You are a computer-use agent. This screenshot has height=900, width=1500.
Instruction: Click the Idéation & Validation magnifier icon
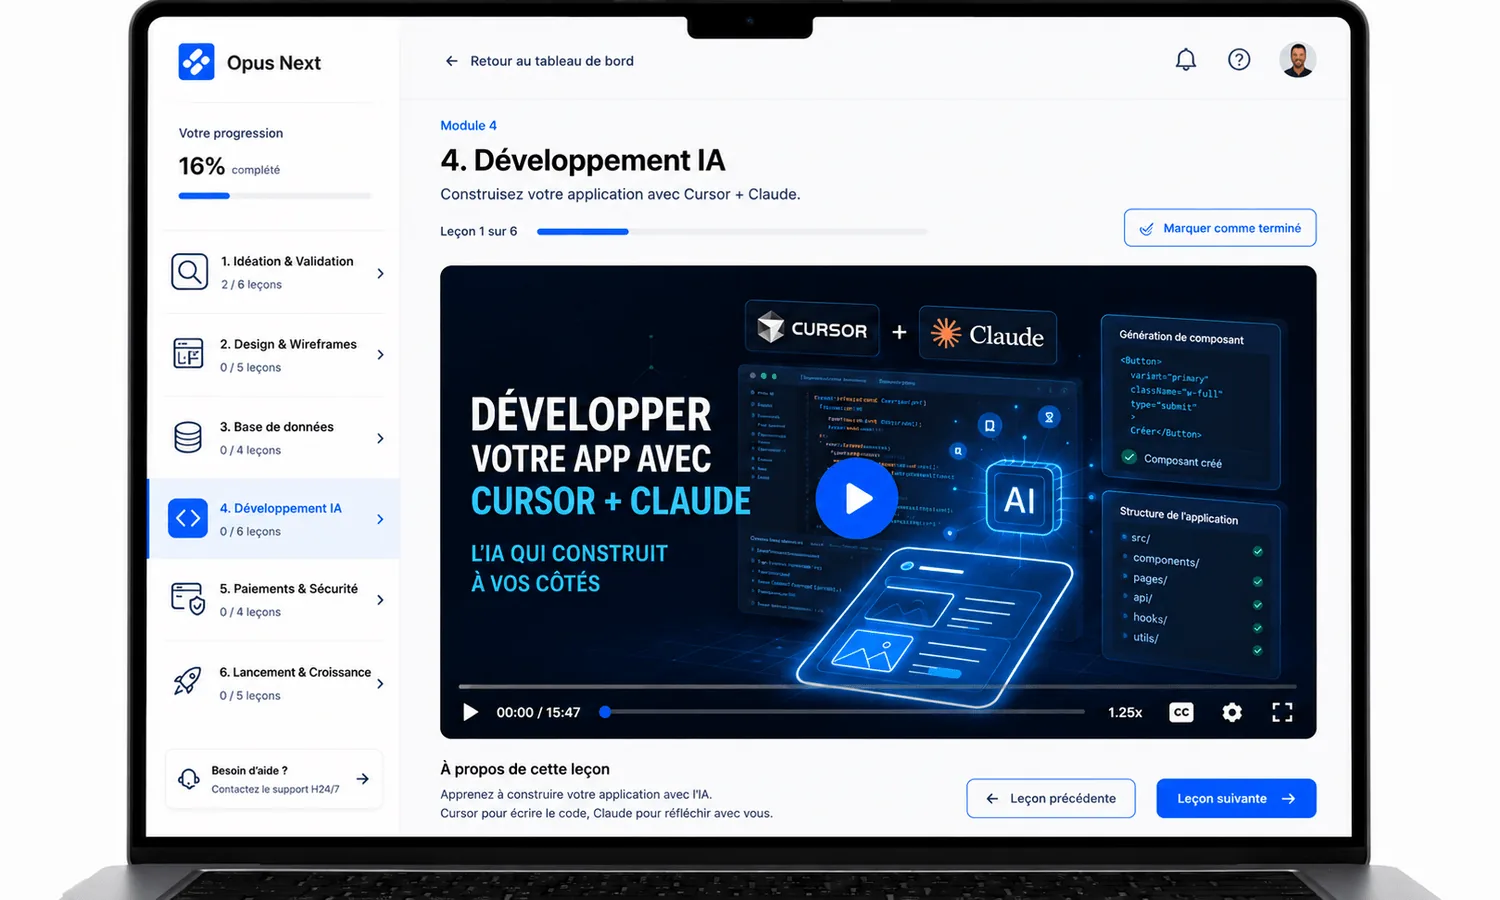tap(189, 272)
